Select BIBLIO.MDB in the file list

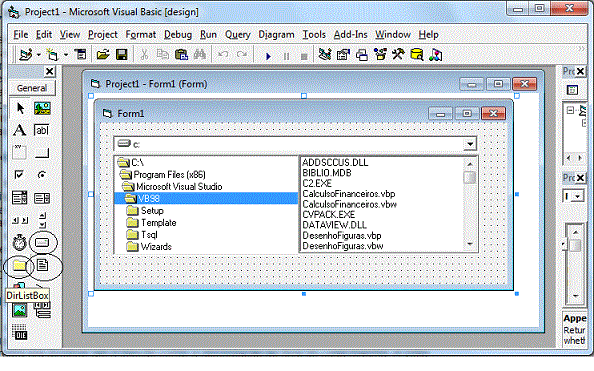click(x=327, y=173)
